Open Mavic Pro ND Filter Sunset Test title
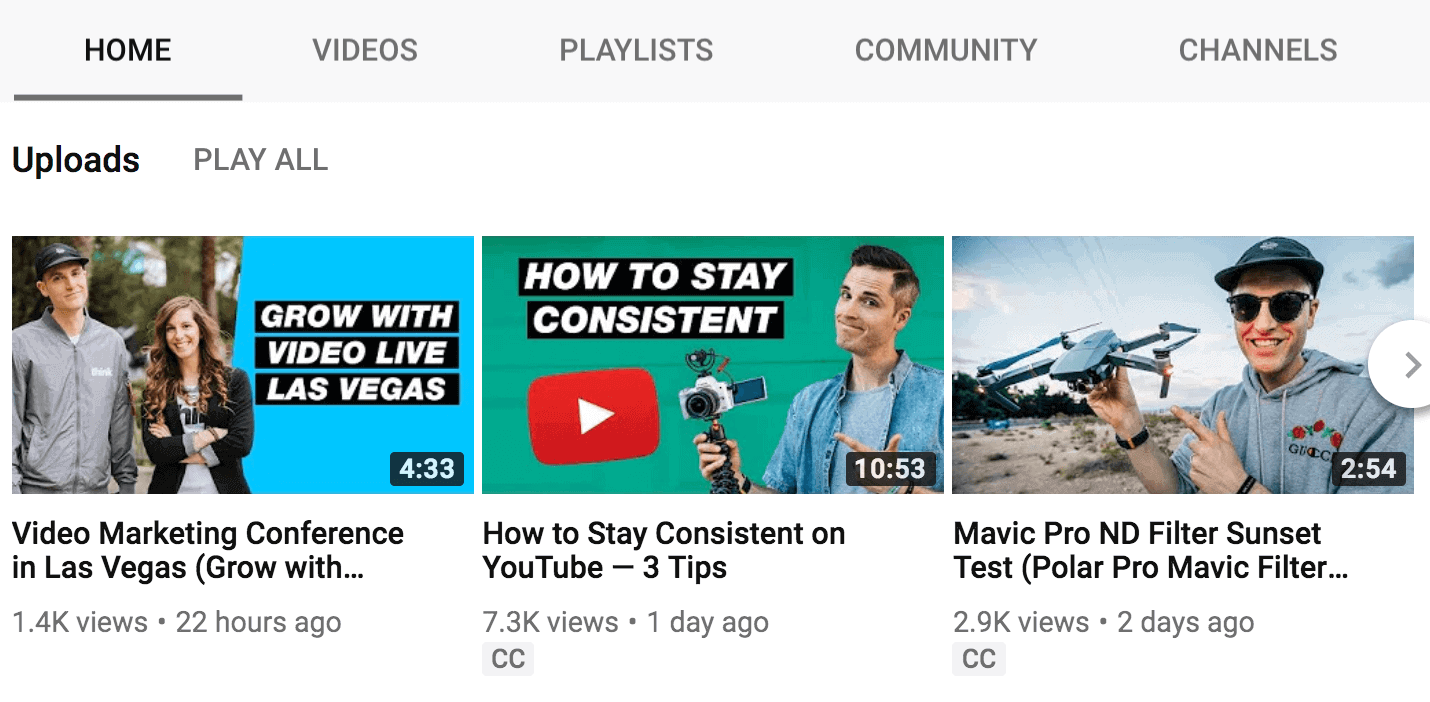 pyautogui.click(x=1151, y=550)
